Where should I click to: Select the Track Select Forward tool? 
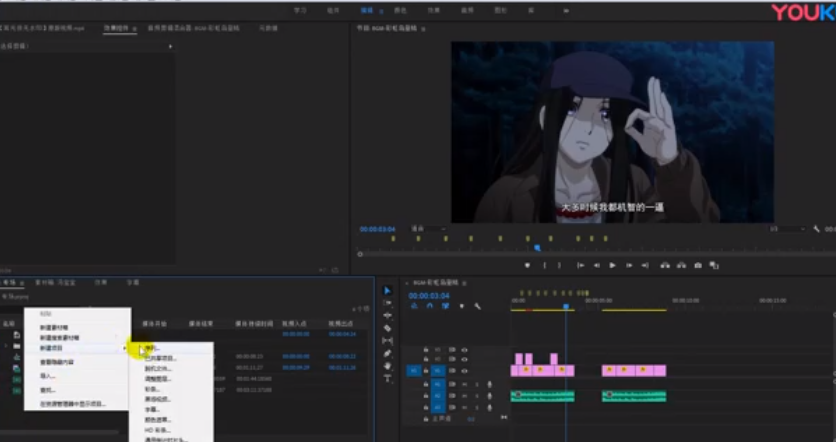pyautogui.click(x=388, y=303)
